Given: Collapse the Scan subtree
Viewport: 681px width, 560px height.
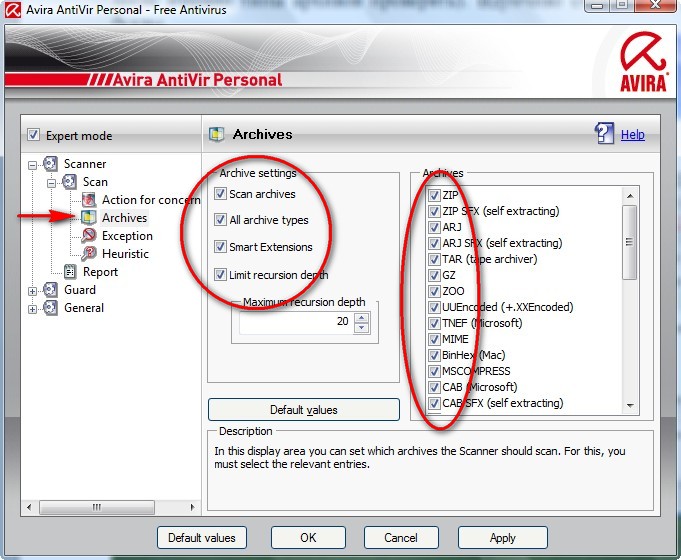Looking at the screenshot, I should click(51, 183).
